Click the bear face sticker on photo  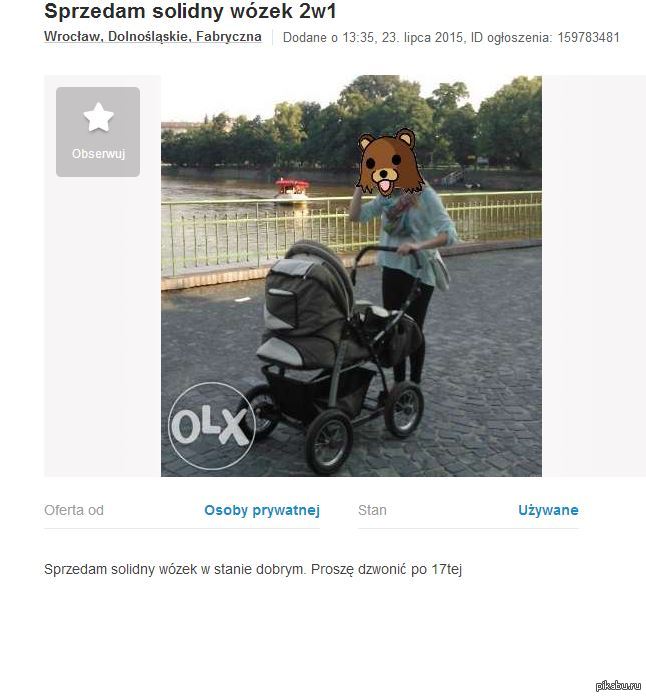coord(390,162)
